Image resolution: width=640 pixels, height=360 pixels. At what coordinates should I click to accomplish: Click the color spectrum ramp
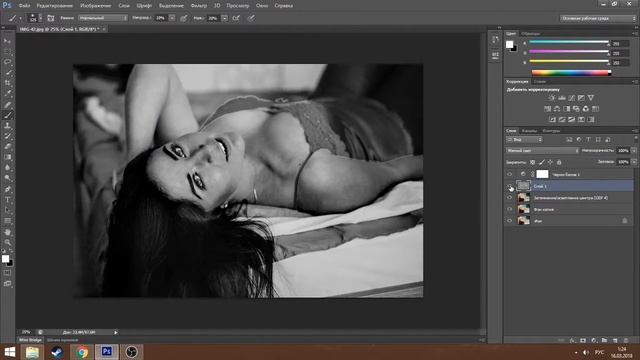(x=571, y=73)
